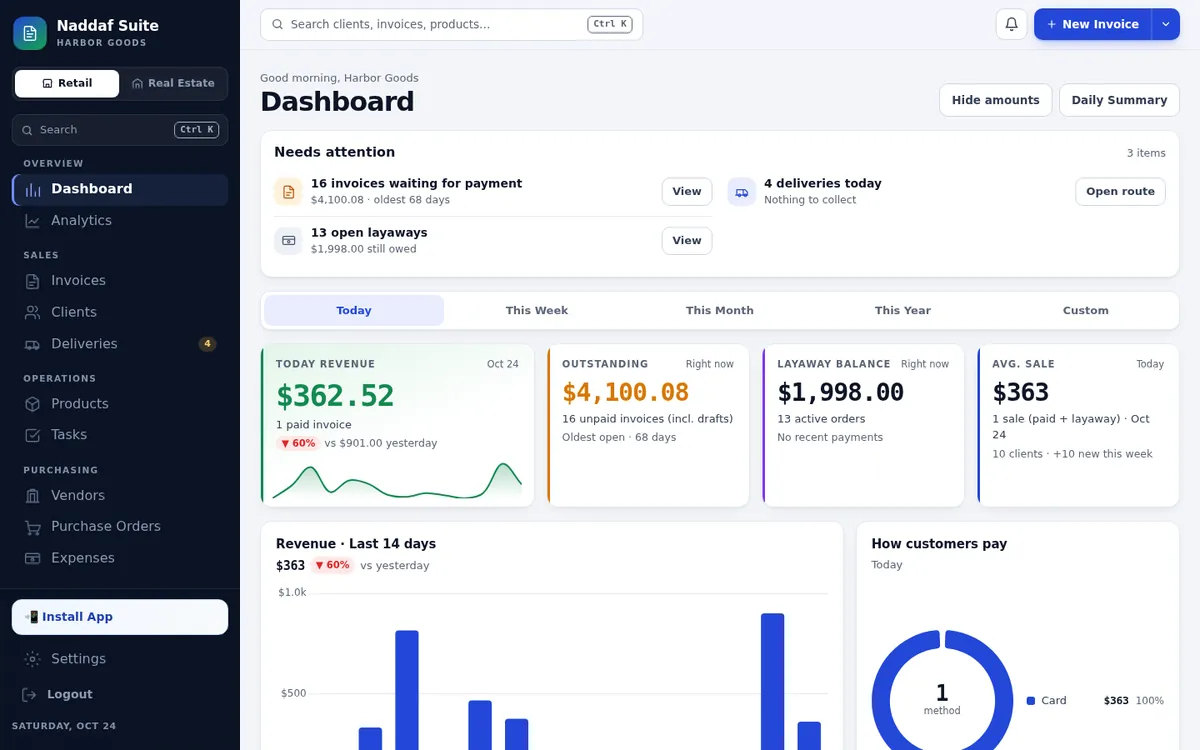
Task: Click the sidebar Search box
Action: coord(120,130)
